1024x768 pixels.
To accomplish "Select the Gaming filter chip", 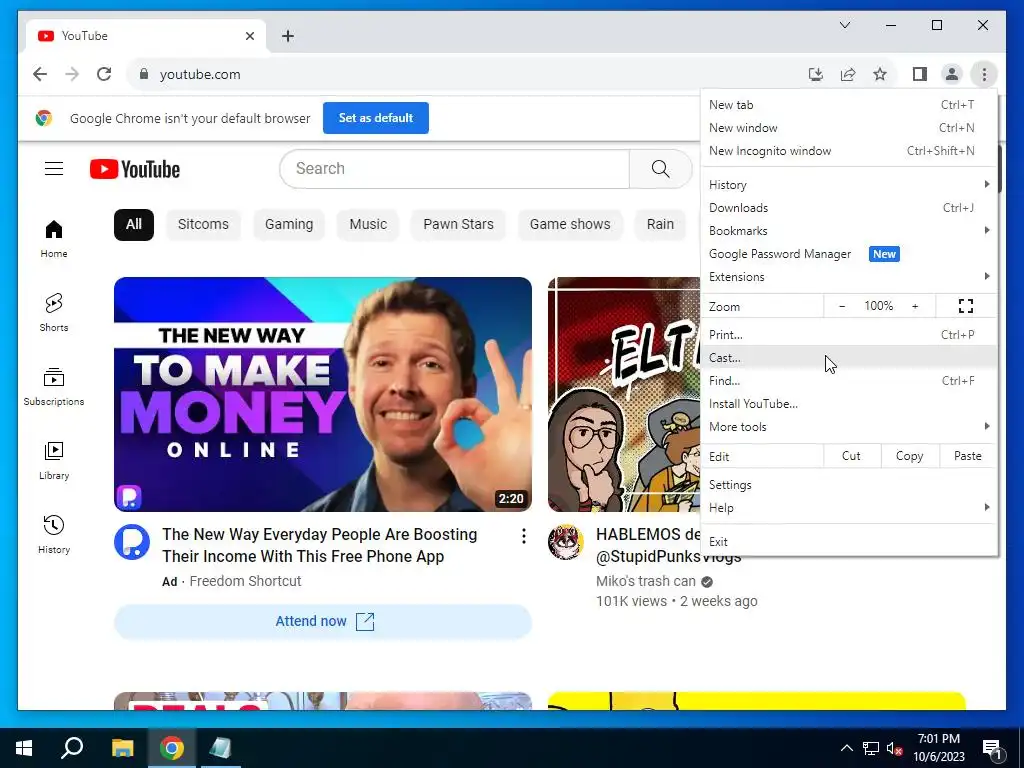I will 289,225.
